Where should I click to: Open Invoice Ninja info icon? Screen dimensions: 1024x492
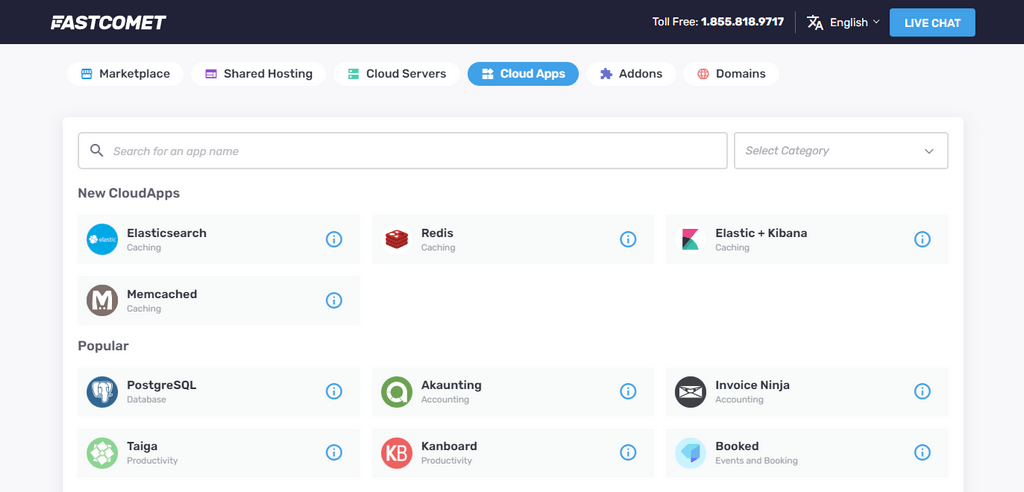[922, 391]
